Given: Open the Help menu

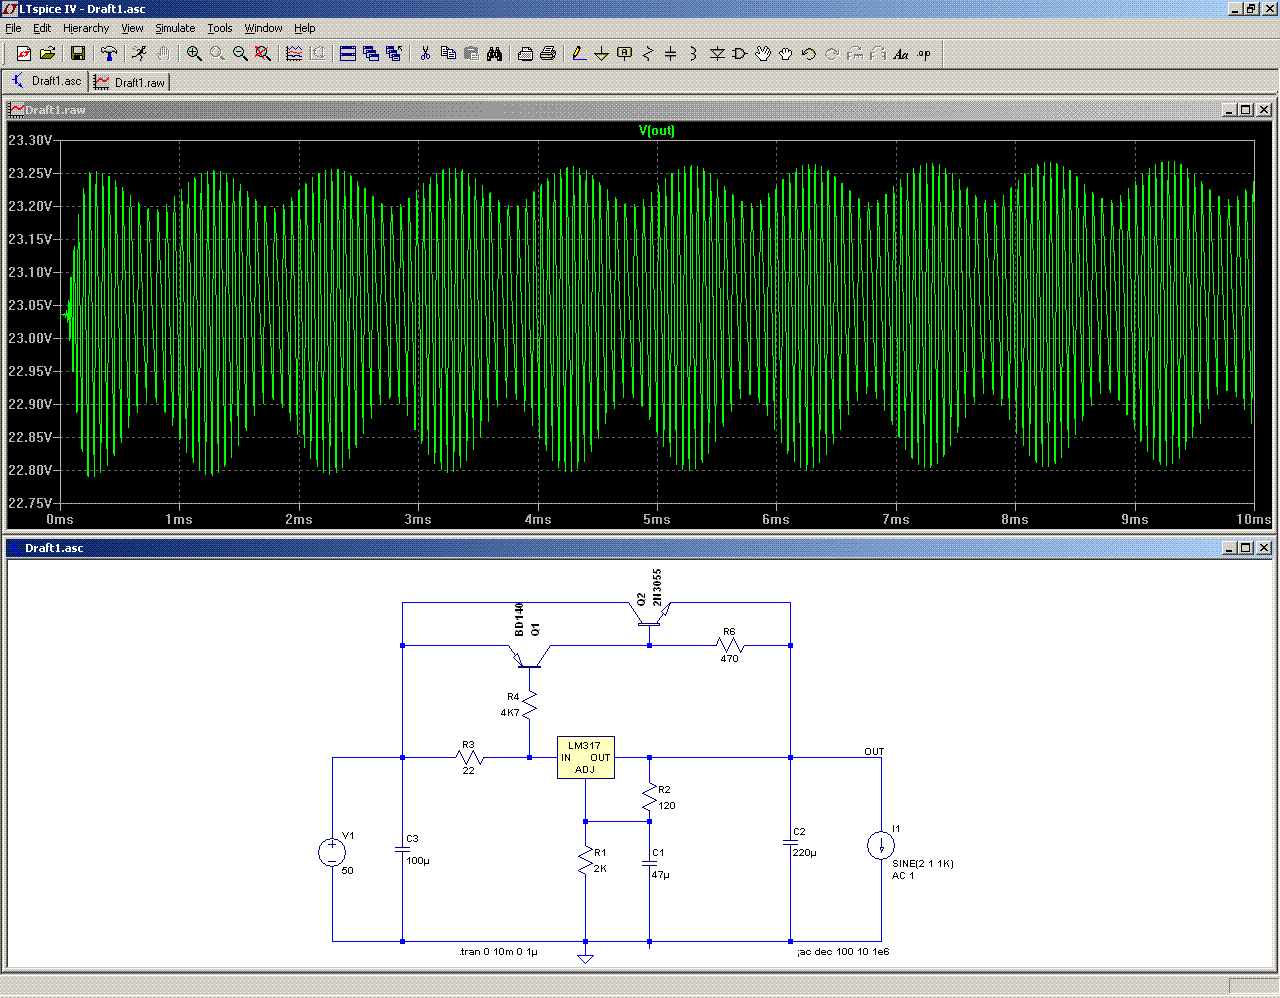Looking at the screenshot, I should click(305, 28).
